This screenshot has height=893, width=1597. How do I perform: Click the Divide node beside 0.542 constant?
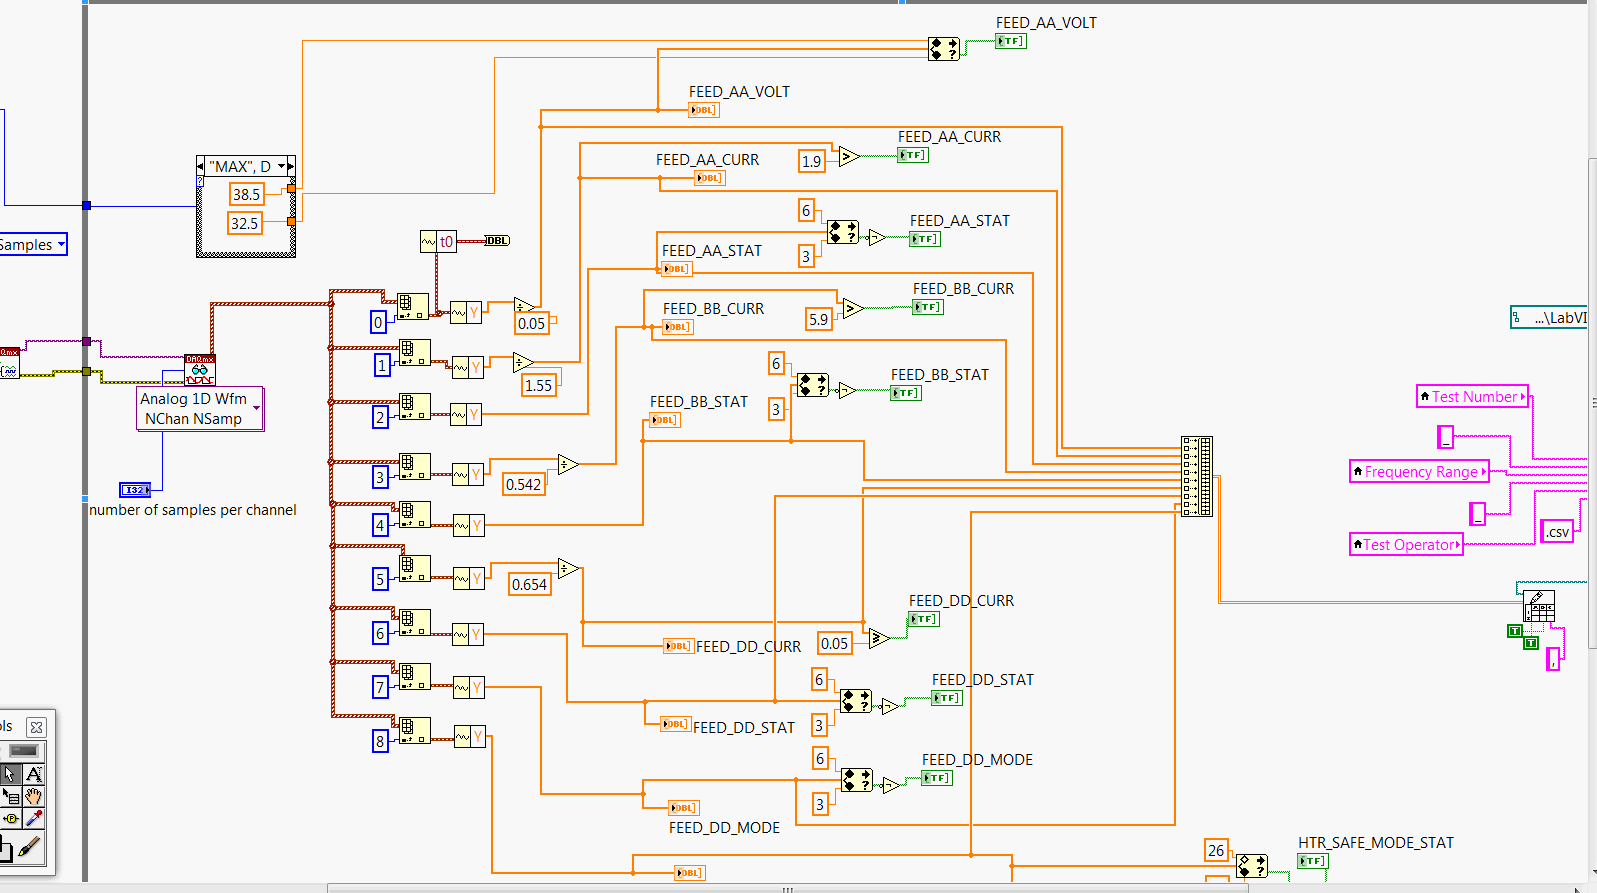pos(568,464)
